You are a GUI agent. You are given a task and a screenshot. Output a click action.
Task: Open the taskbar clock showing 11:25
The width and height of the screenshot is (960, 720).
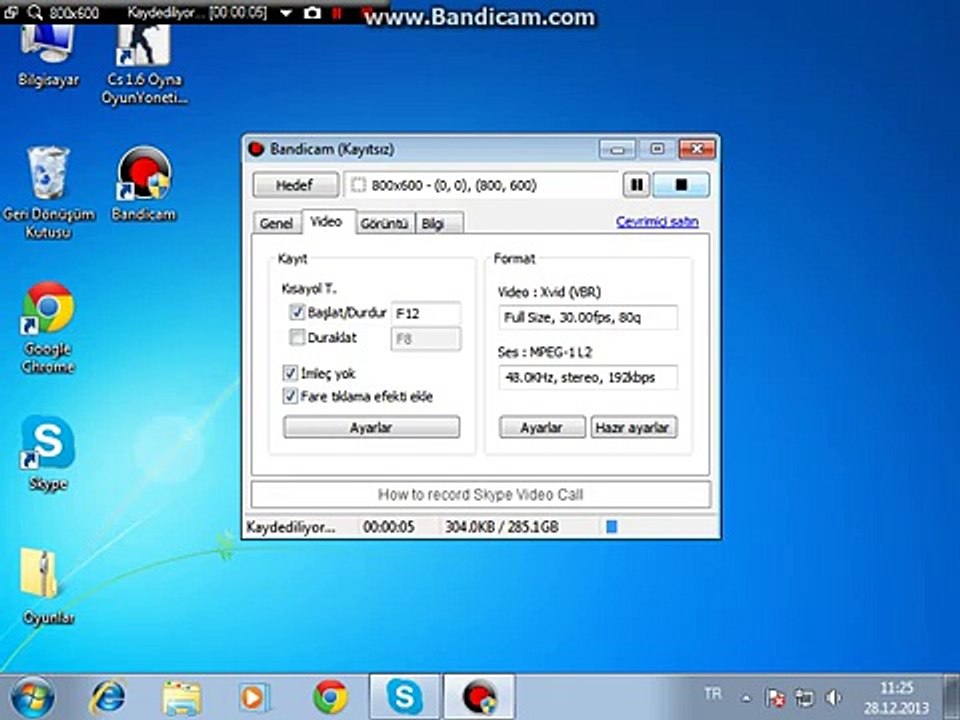tap(896, 697)
